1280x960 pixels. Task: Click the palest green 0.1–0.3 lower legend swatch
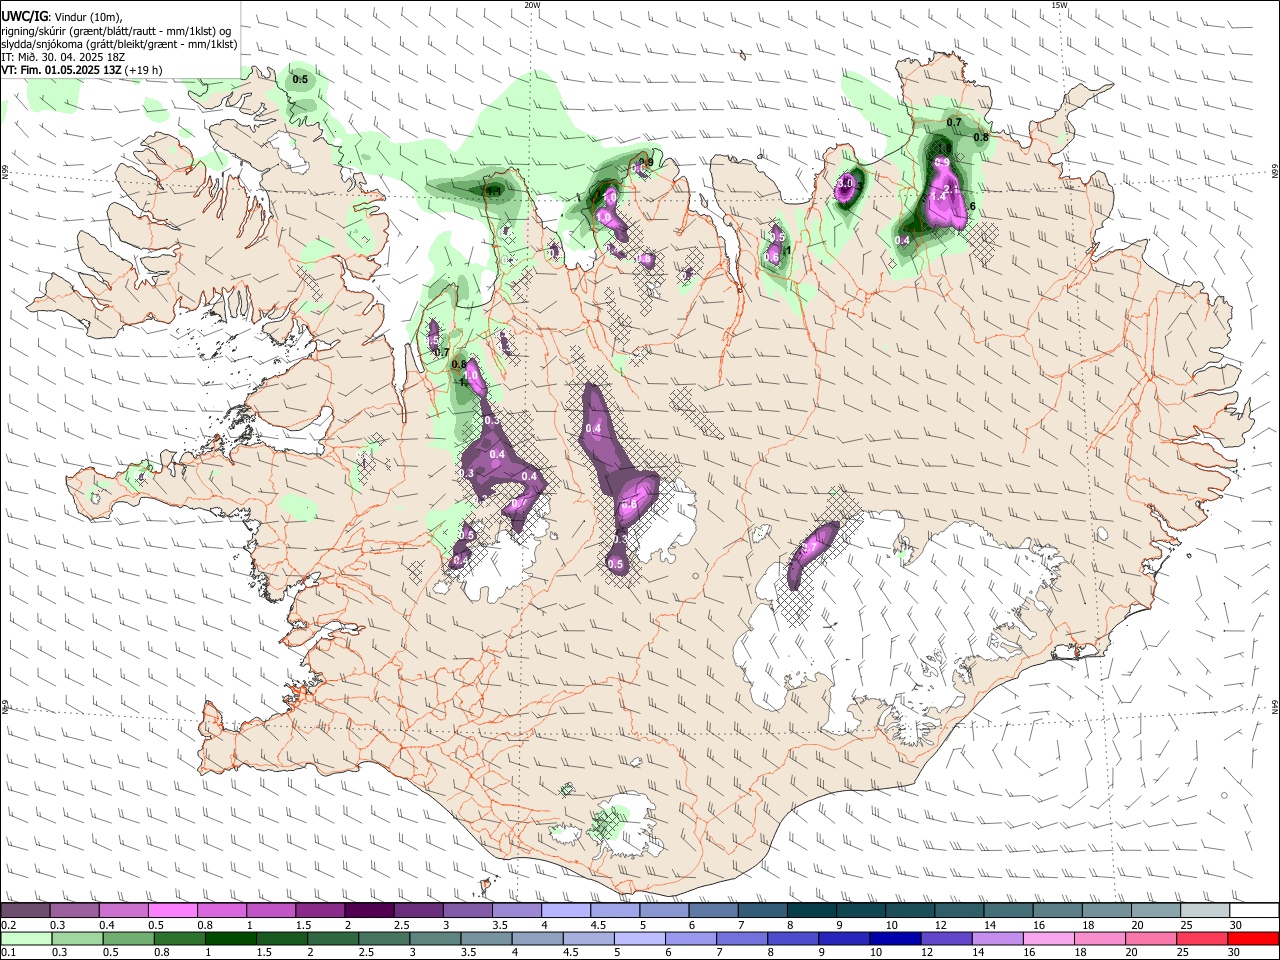(26, 938)
